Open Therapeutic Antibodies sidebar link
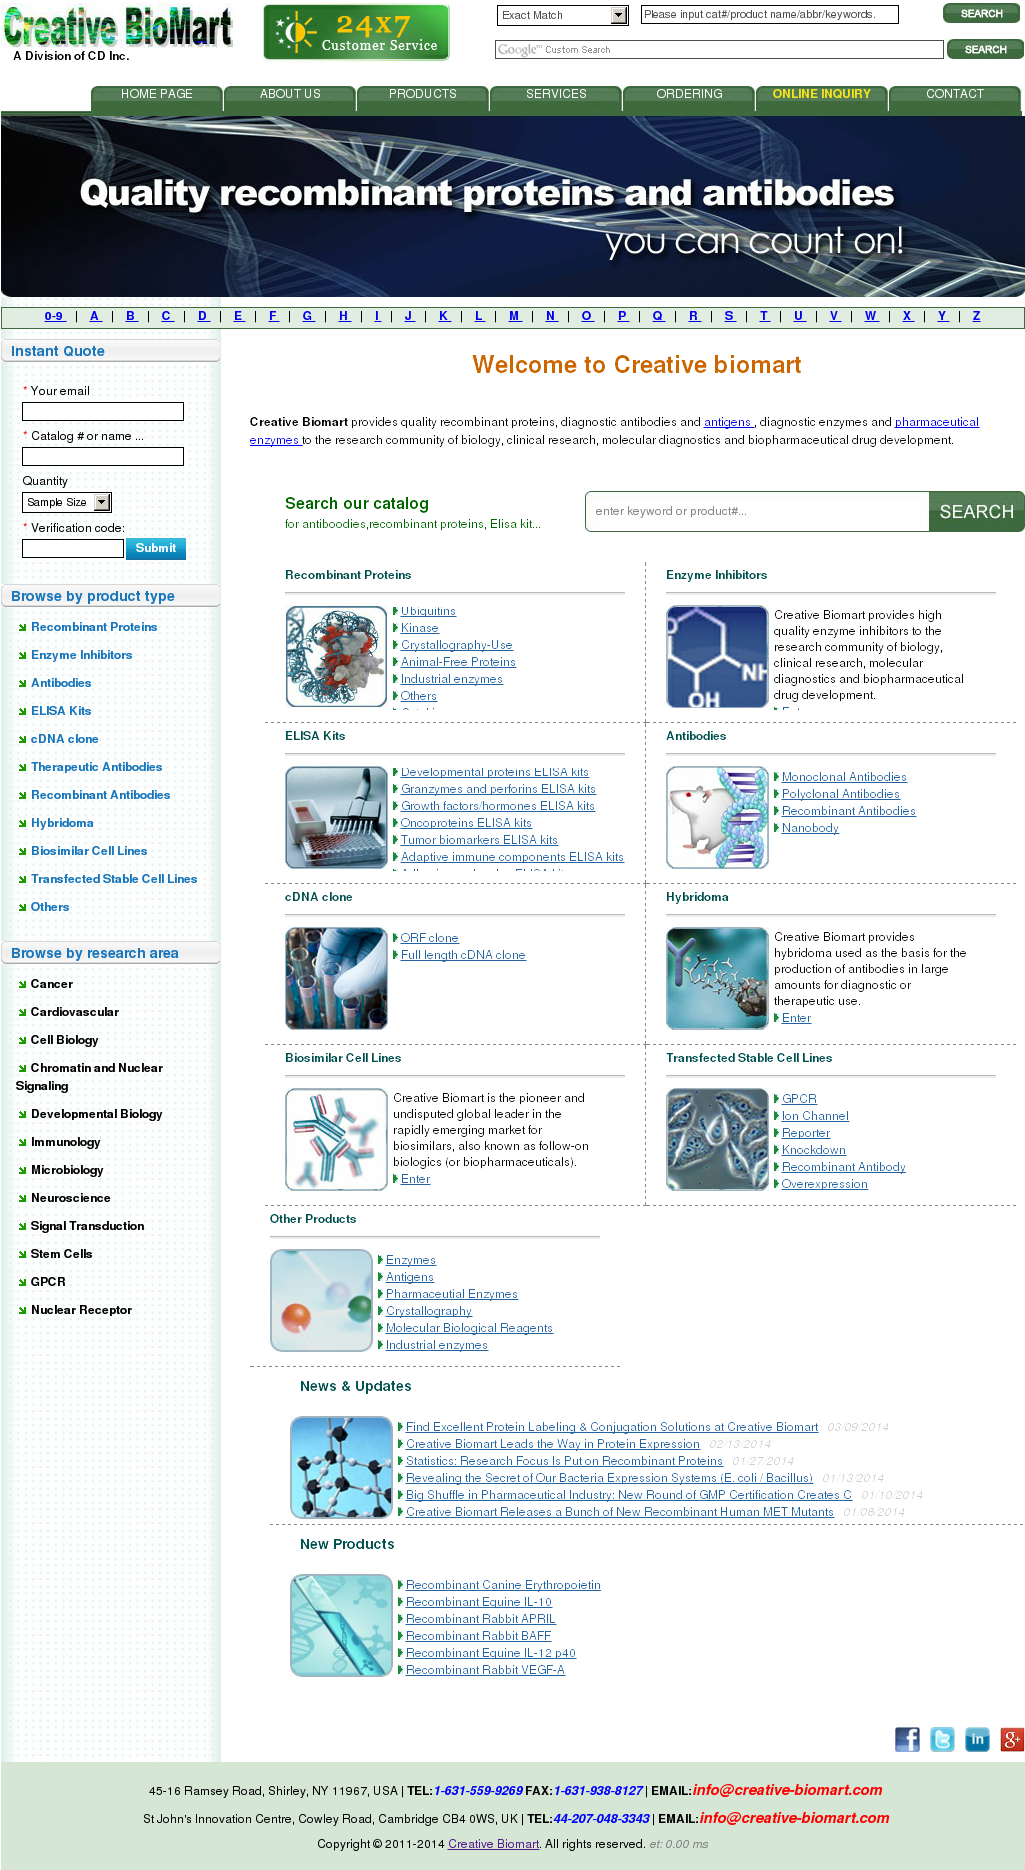 [x=96, y=767]
